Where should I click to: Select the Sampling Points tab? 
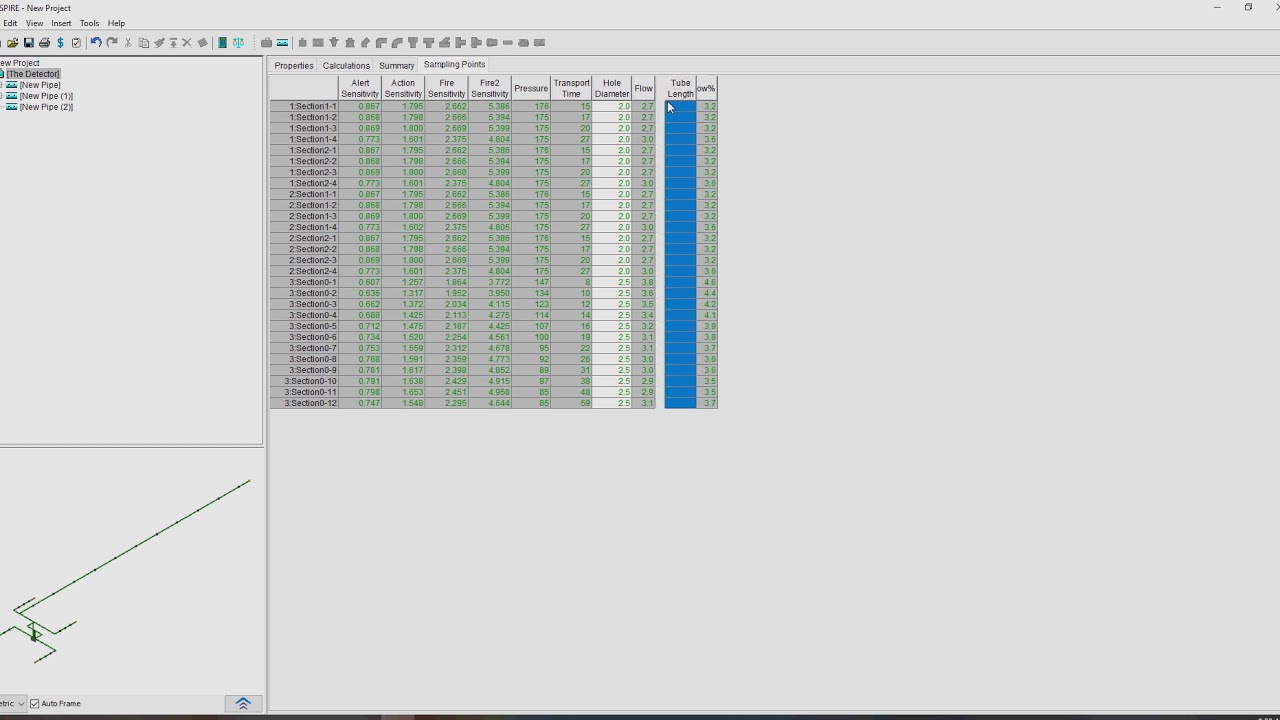coord(455,64)
